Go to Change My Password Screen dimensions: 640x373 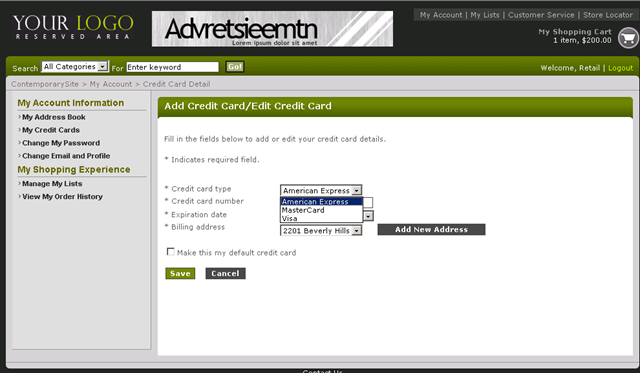pyautogui.click(x=61, y=143)
